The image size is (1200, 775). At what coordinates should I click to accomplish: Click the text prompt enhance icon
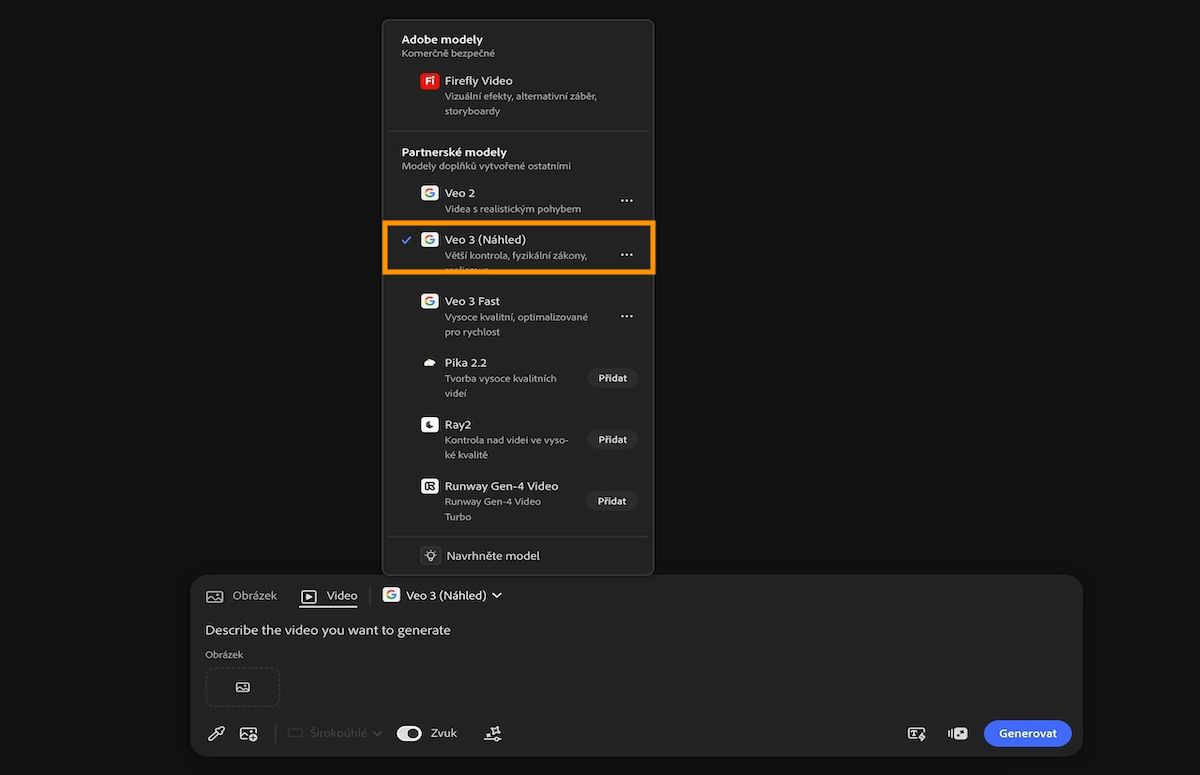click(917, 733)
